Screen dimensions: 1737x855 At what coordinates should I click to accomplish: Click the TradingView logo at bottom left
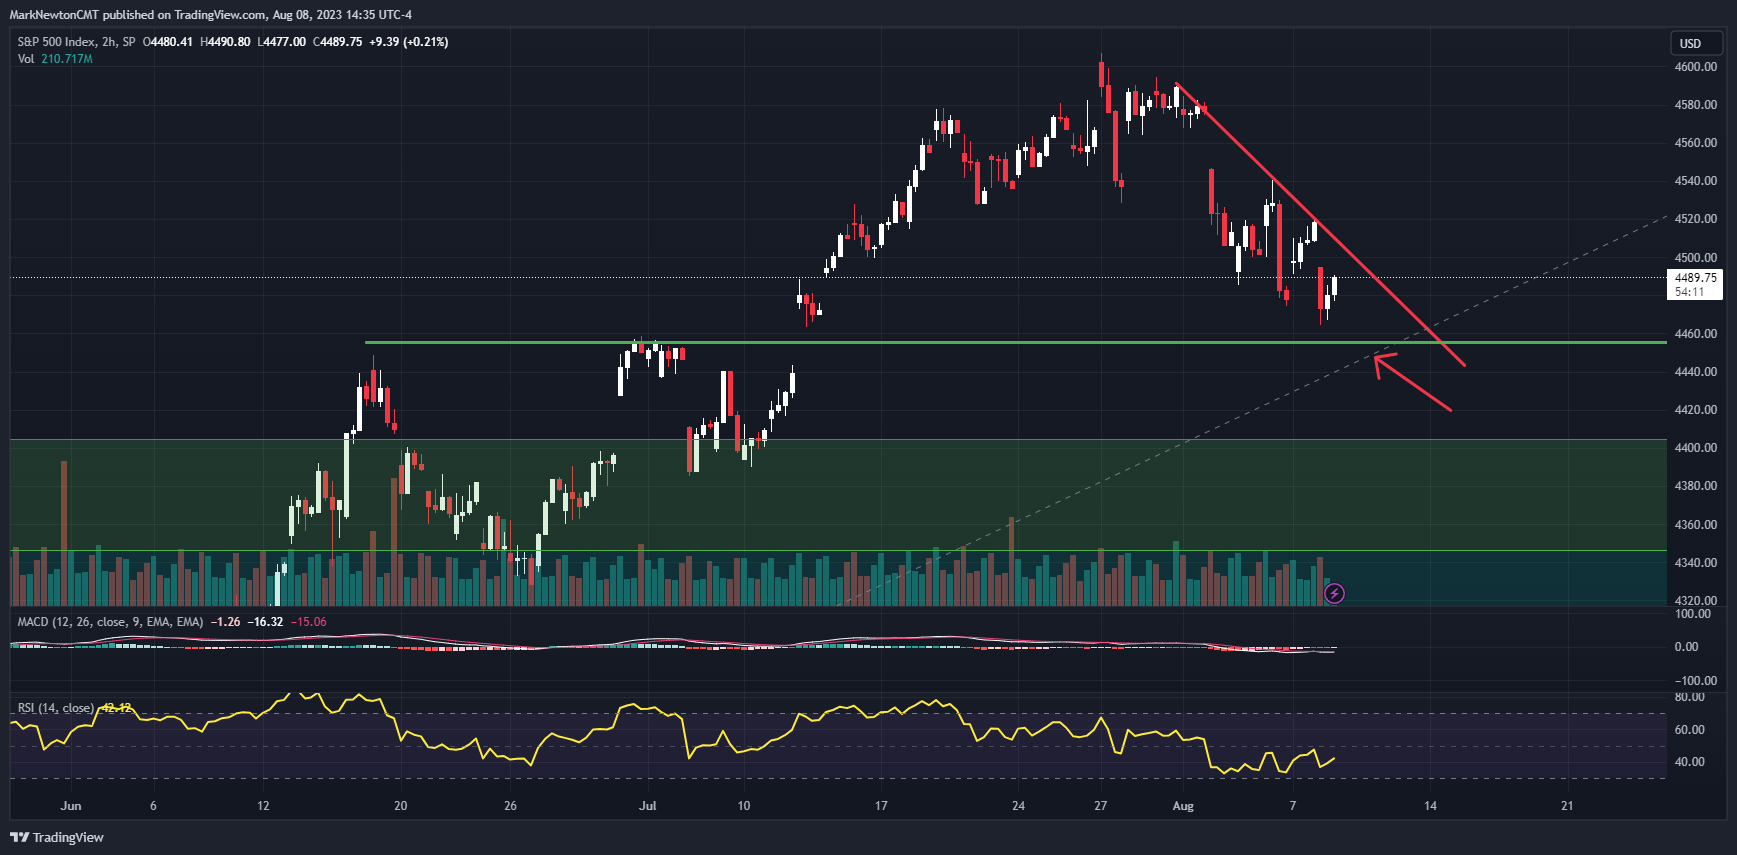[x=57, y=837]
